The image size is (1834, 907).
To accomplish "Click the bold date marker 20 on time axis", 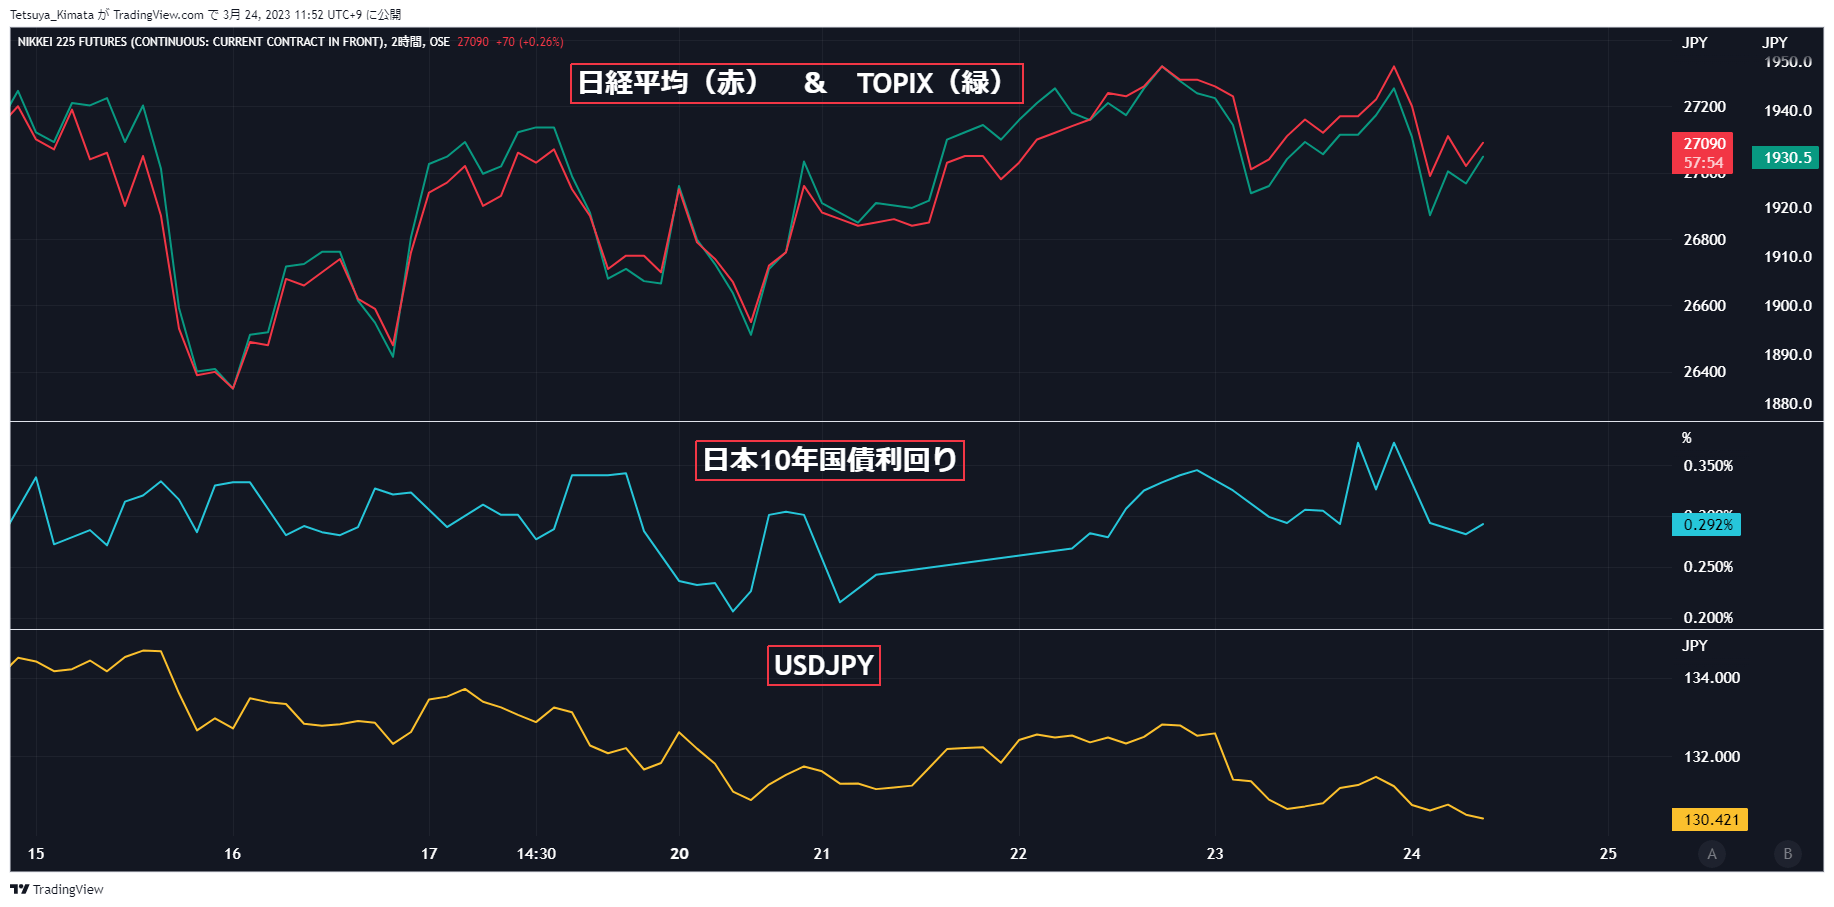I will pos(679,854).
